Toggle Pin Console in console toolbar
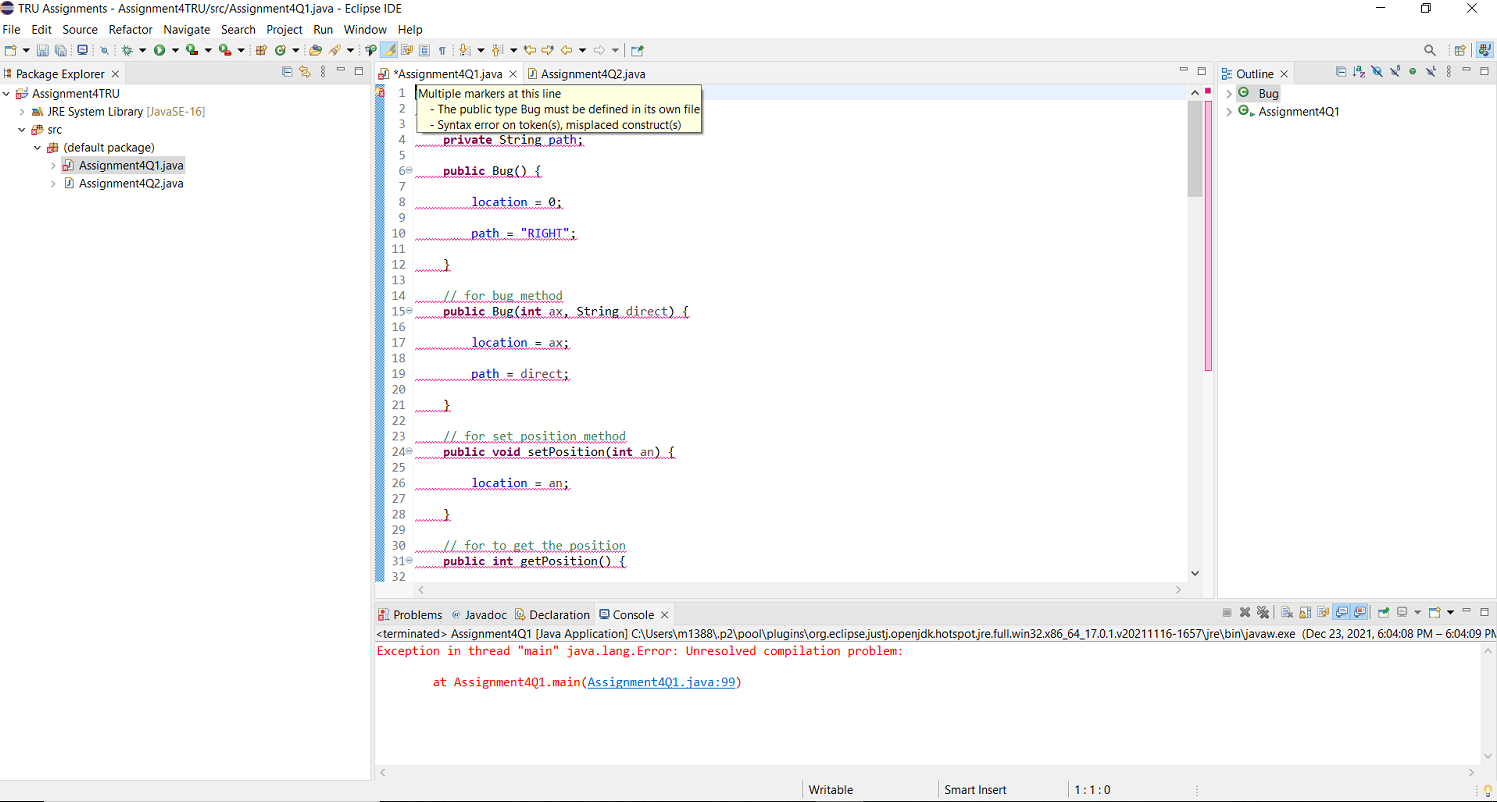 click(x=1382, y=612)
